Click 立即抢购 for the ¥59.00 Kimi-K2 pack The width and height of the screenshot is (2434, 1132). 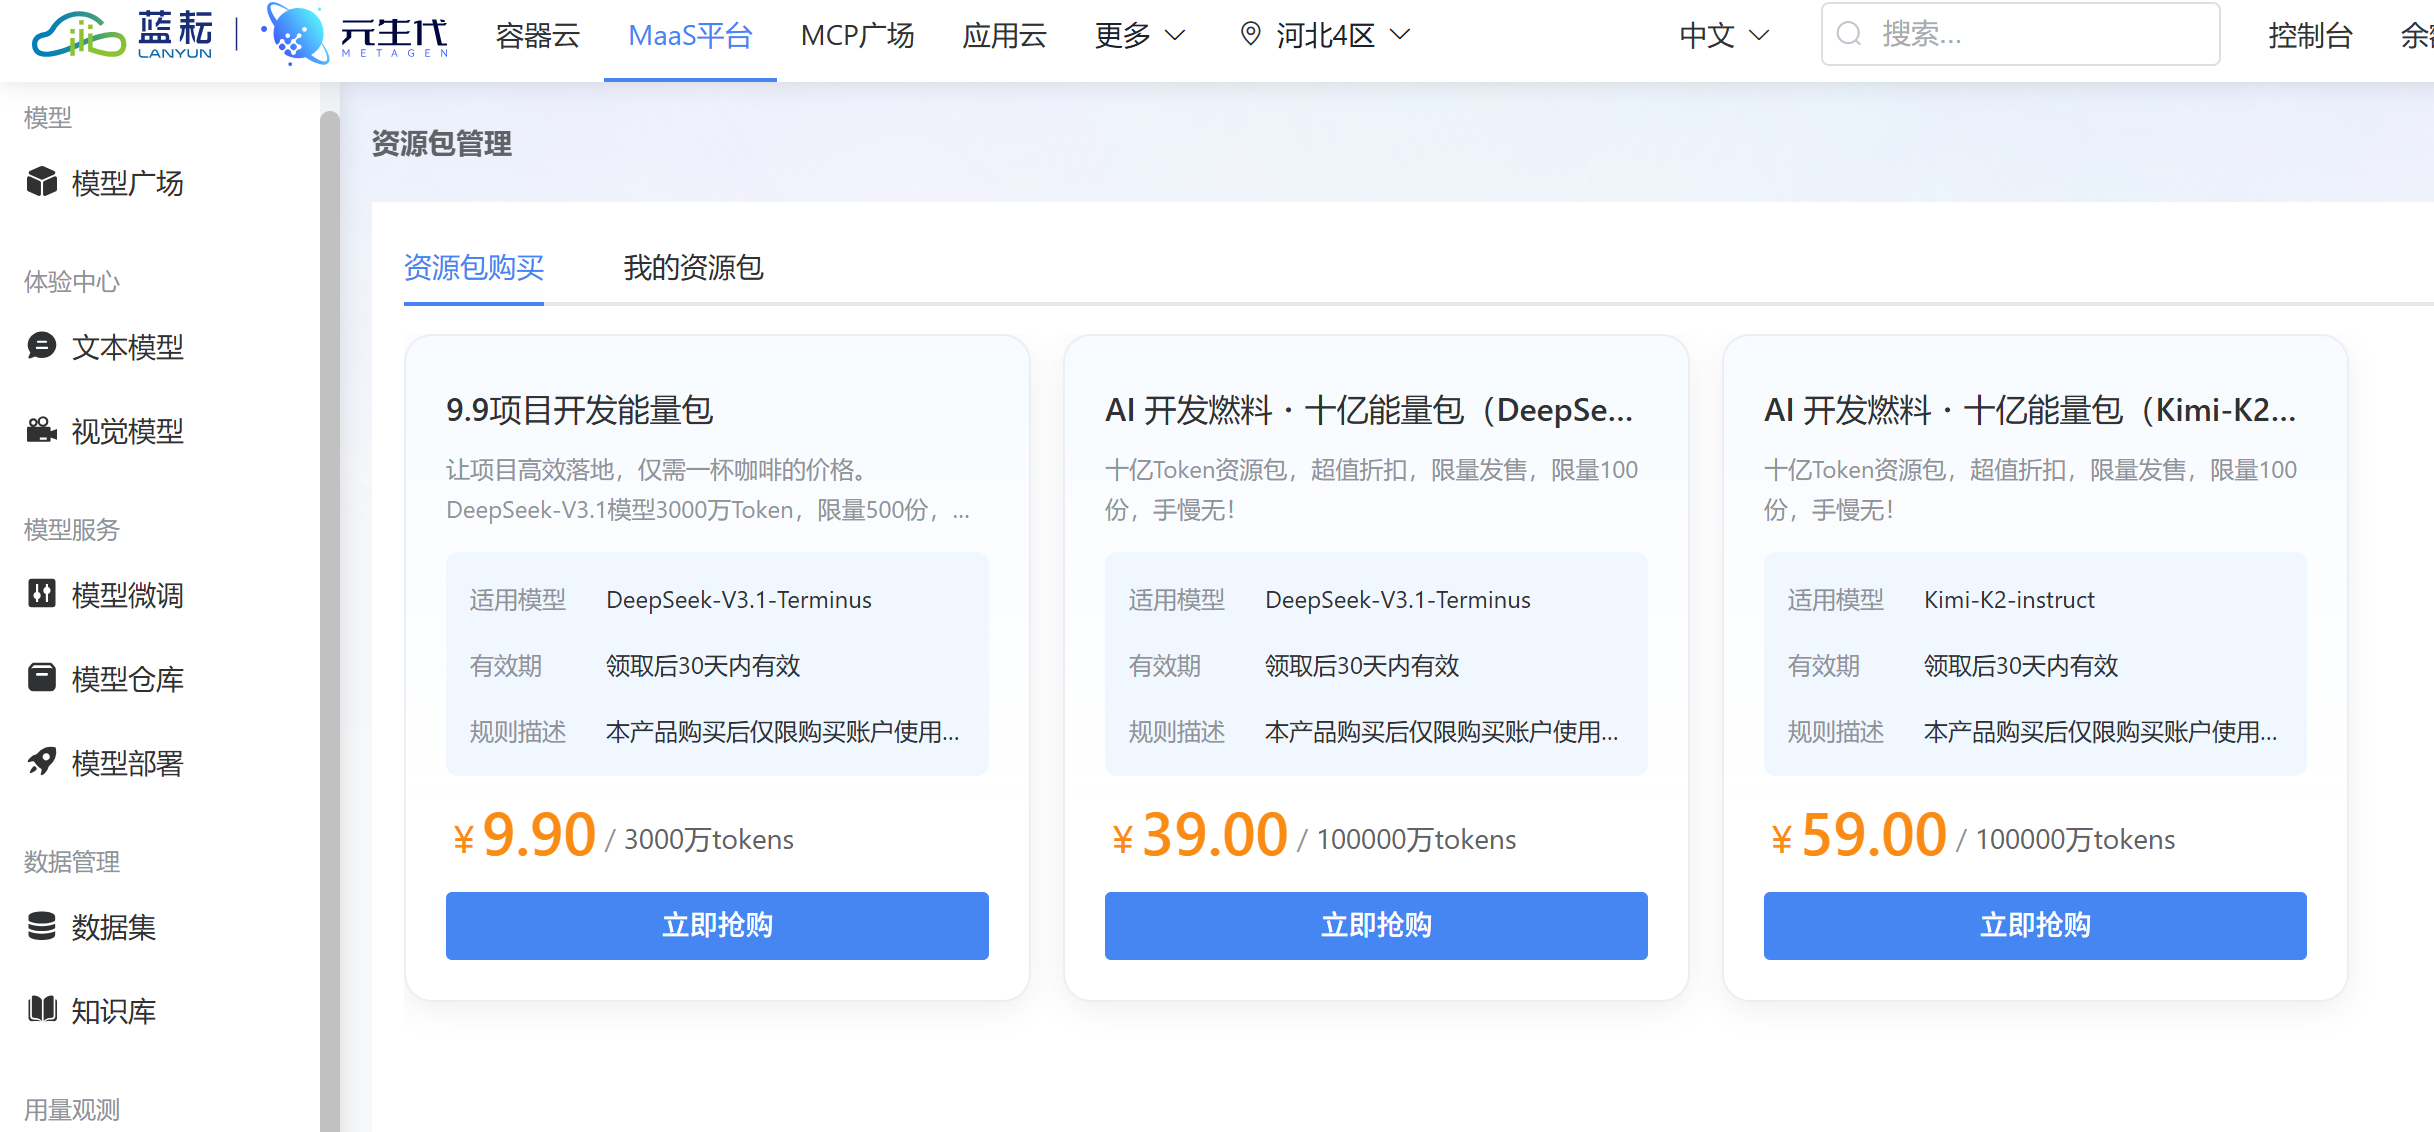(x=2035, y=926)
